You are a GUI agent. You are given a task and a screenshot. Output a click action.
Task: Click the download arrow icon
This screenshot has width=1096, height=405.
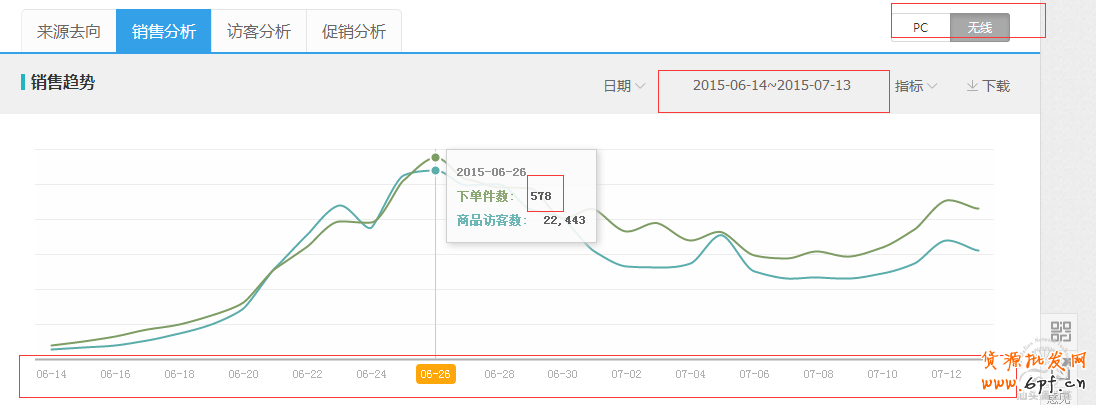tap(971, 86)
